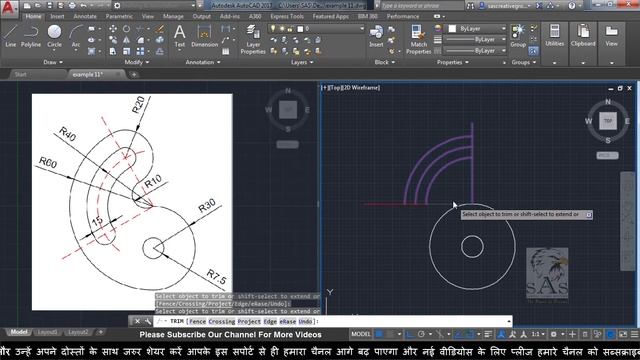The height and width of the screenshot is (360, 640).
Task: Expand the Block panel
Action: click(385, 62)
